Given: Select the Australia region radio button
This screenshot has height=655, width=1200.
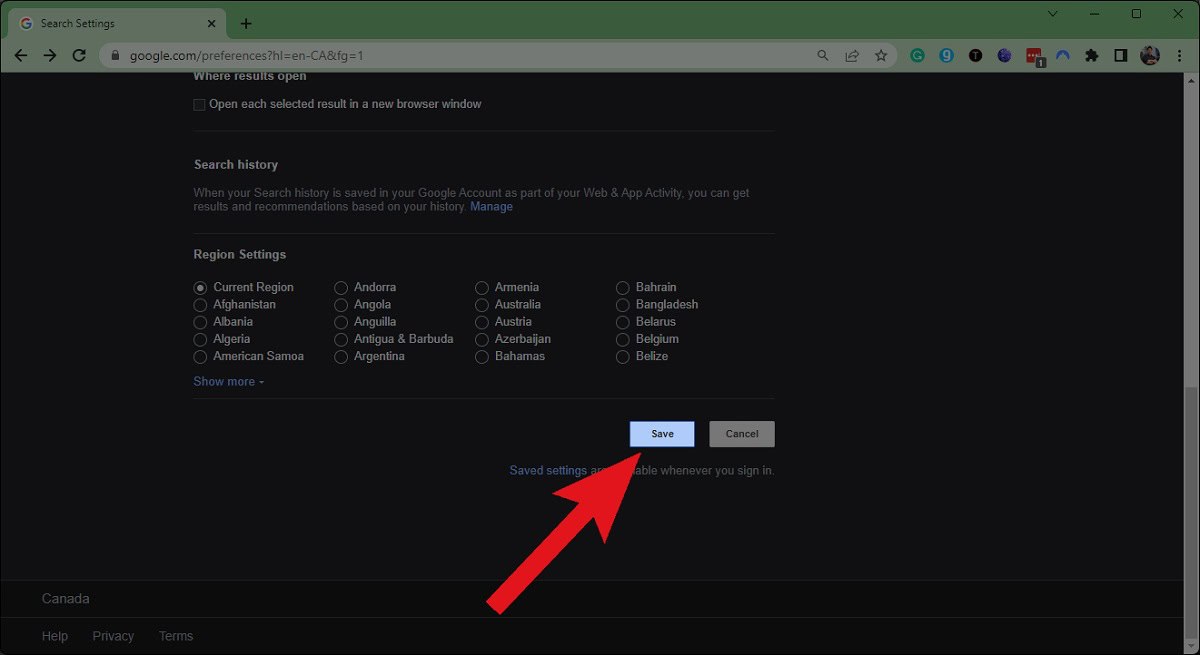Looking at the screenshot, I should (x=482, y=305).
